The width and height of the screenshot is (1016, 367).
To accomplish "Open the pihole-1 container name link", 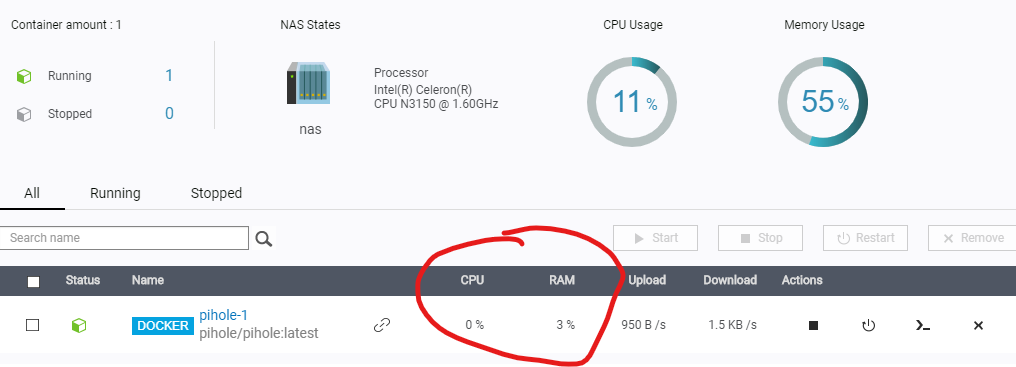I will tap(224, 315).
